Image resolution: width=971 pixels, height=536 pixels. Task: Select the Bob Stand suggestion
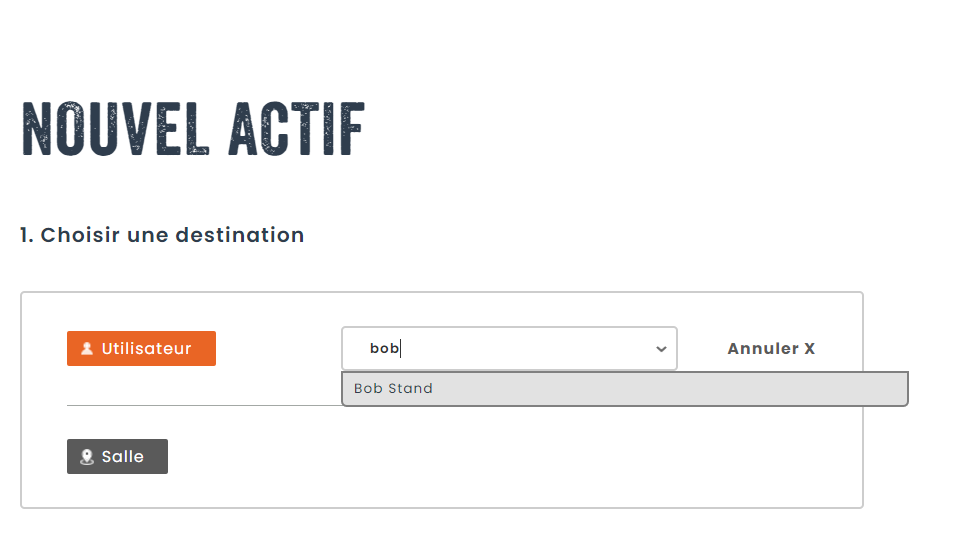click(x=394, y=389)
